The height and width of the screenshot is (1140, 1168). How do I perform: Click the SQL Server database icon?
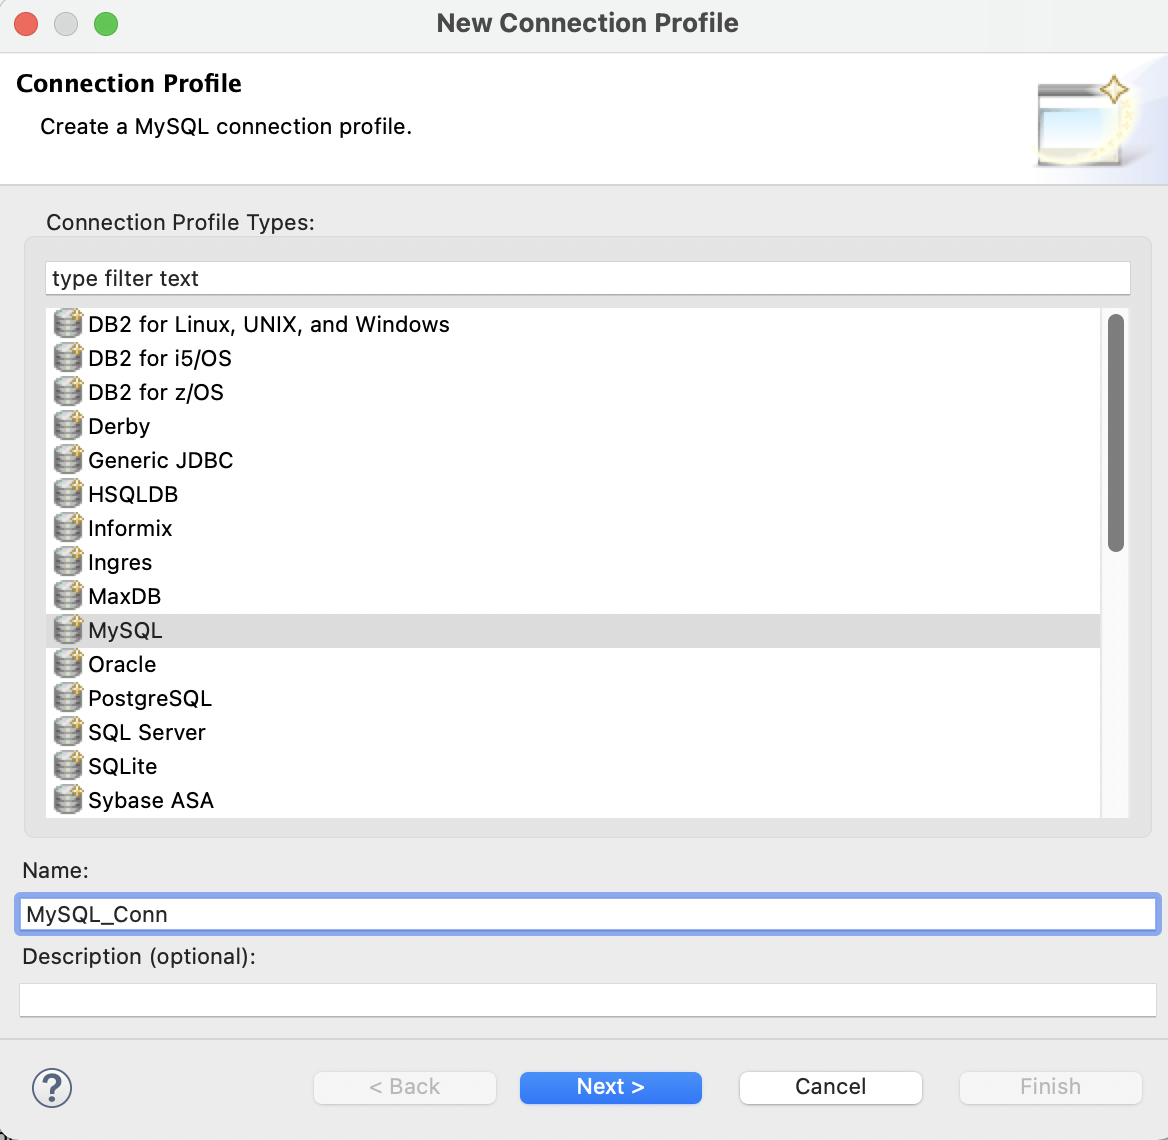click(x=68, y=732)
